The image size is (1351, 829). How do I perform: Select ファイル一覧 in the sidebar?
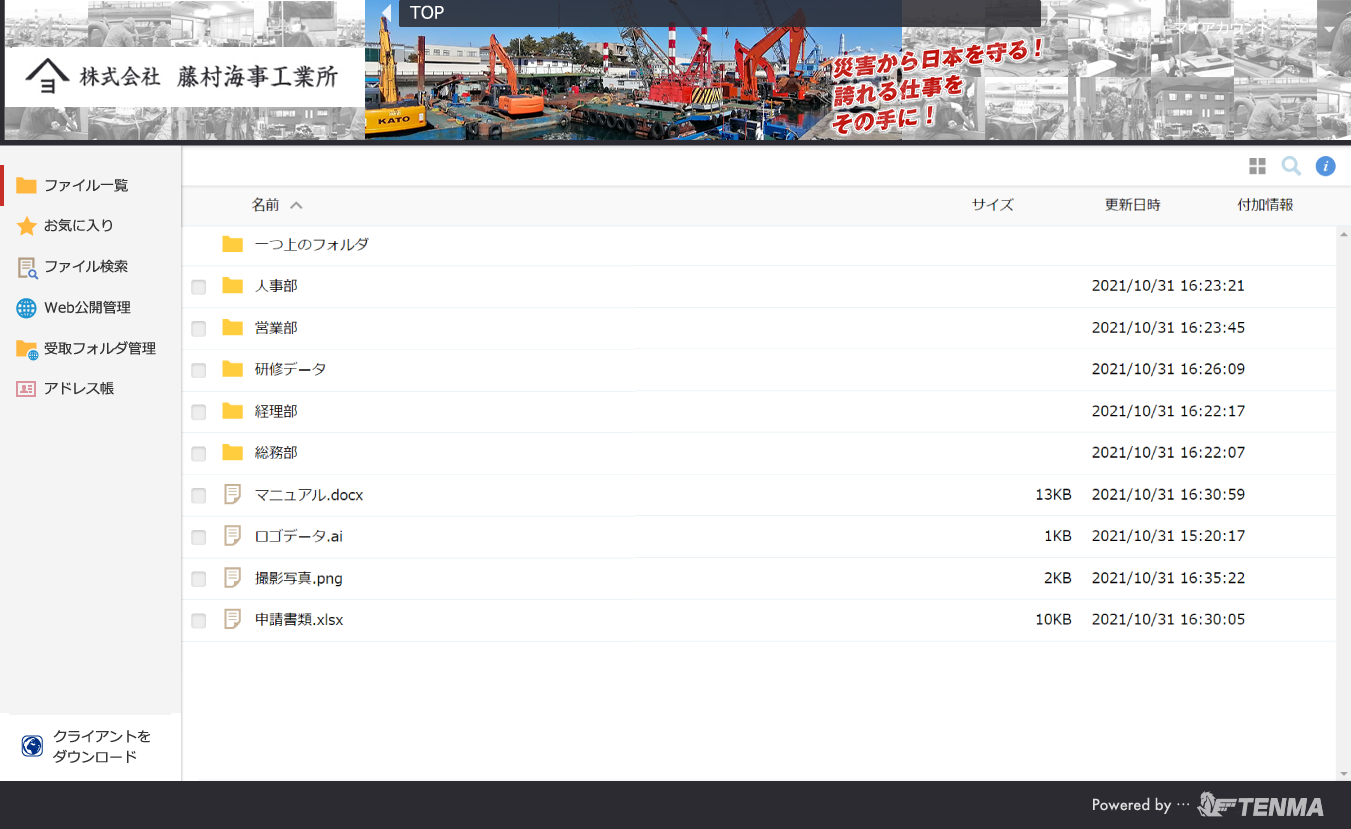[86, 185]
